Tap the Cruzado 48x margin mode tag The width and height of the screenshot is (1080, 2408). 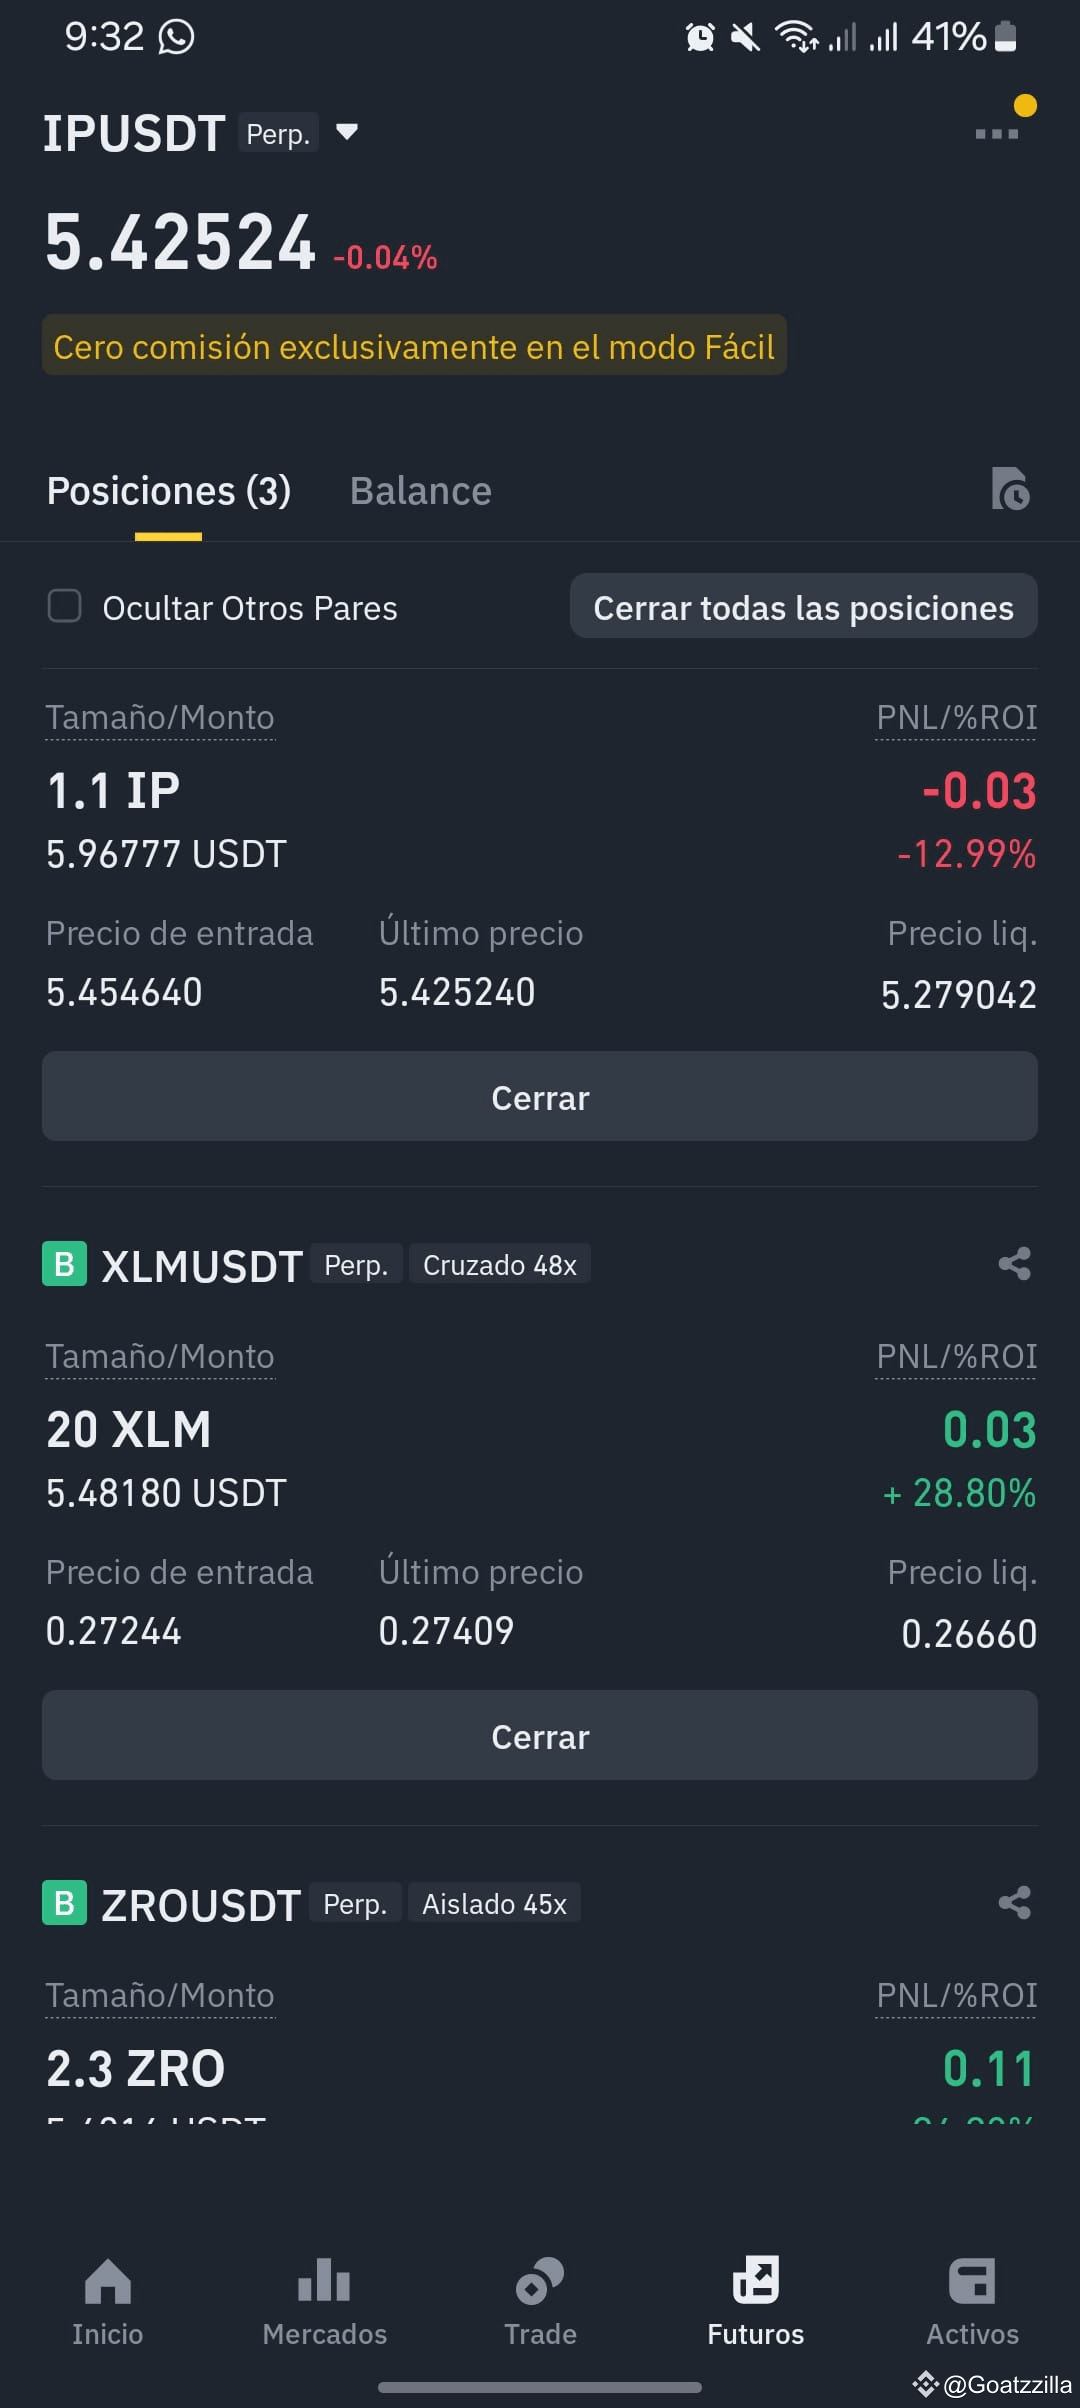tap(500, 1265)
